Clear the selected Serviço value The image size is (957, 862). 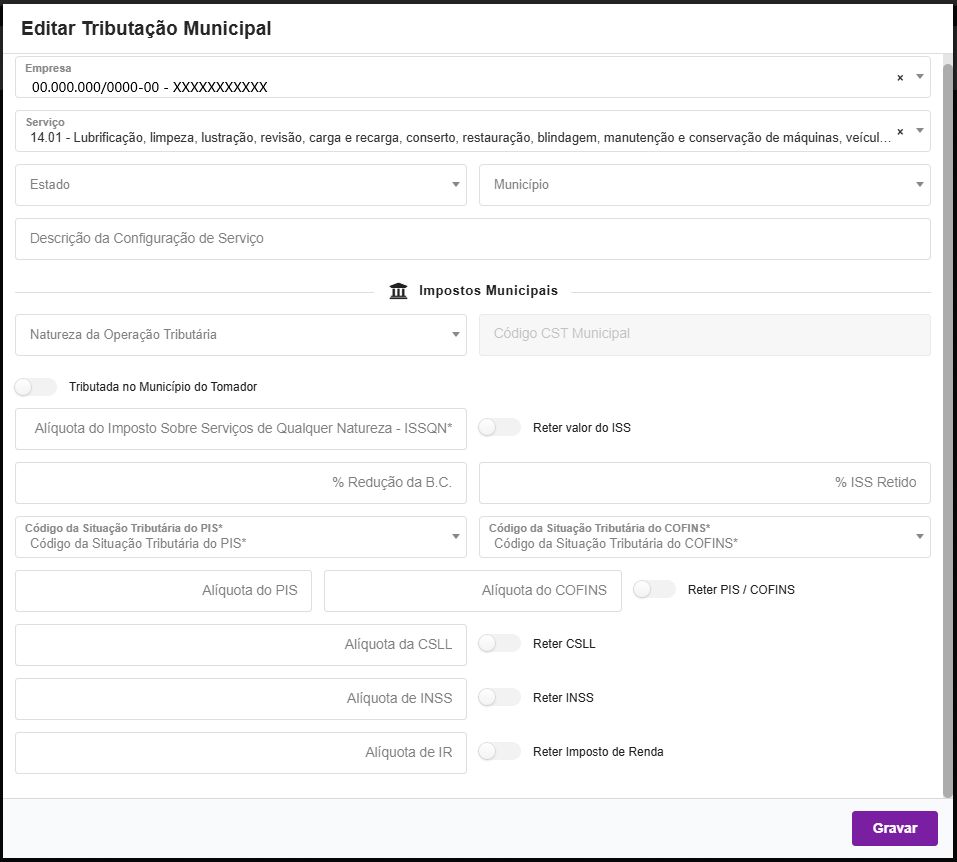(899, 131)
